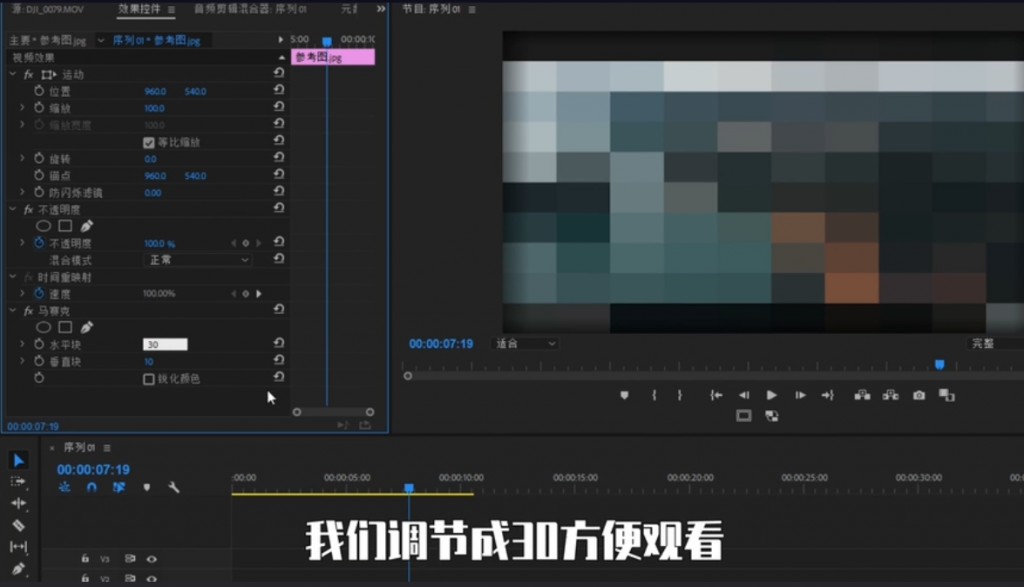Select the Razor tool in the toolbar
This screenshot has width=1024, height=587.
tap(18, 525)
